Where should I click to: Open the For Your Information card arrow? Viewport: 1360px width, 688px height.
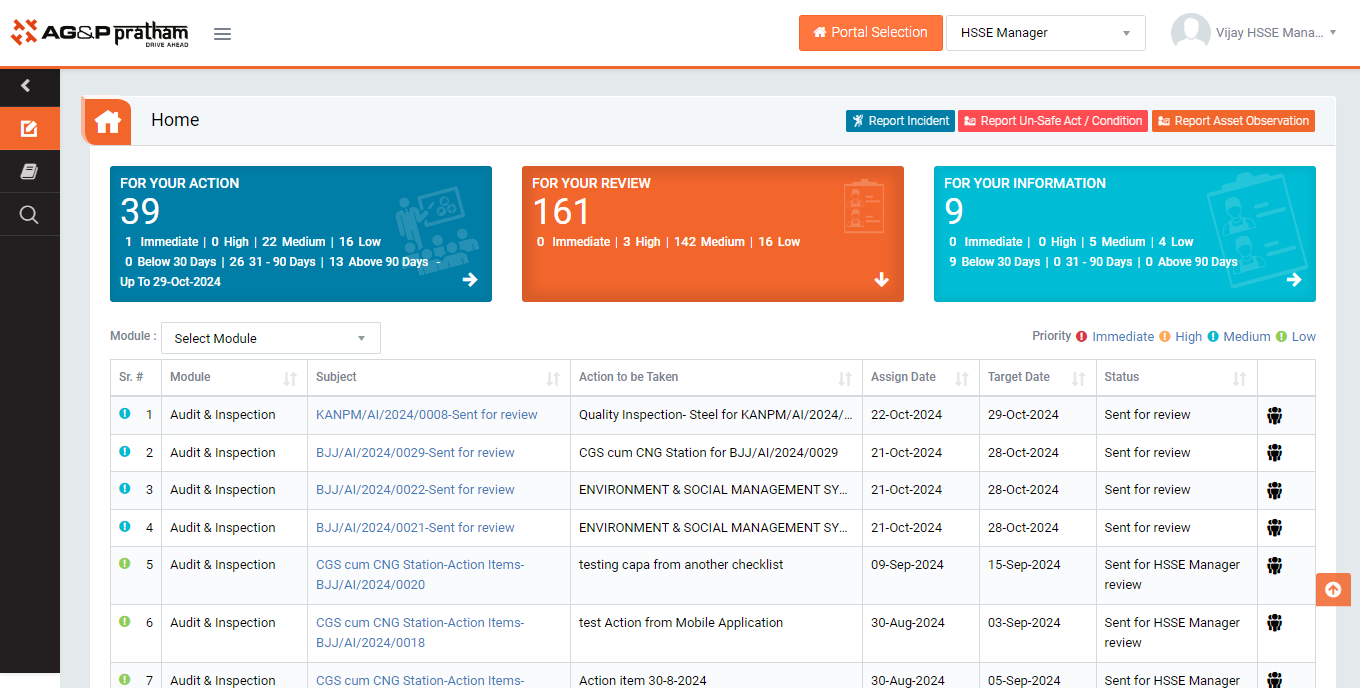1294,280
